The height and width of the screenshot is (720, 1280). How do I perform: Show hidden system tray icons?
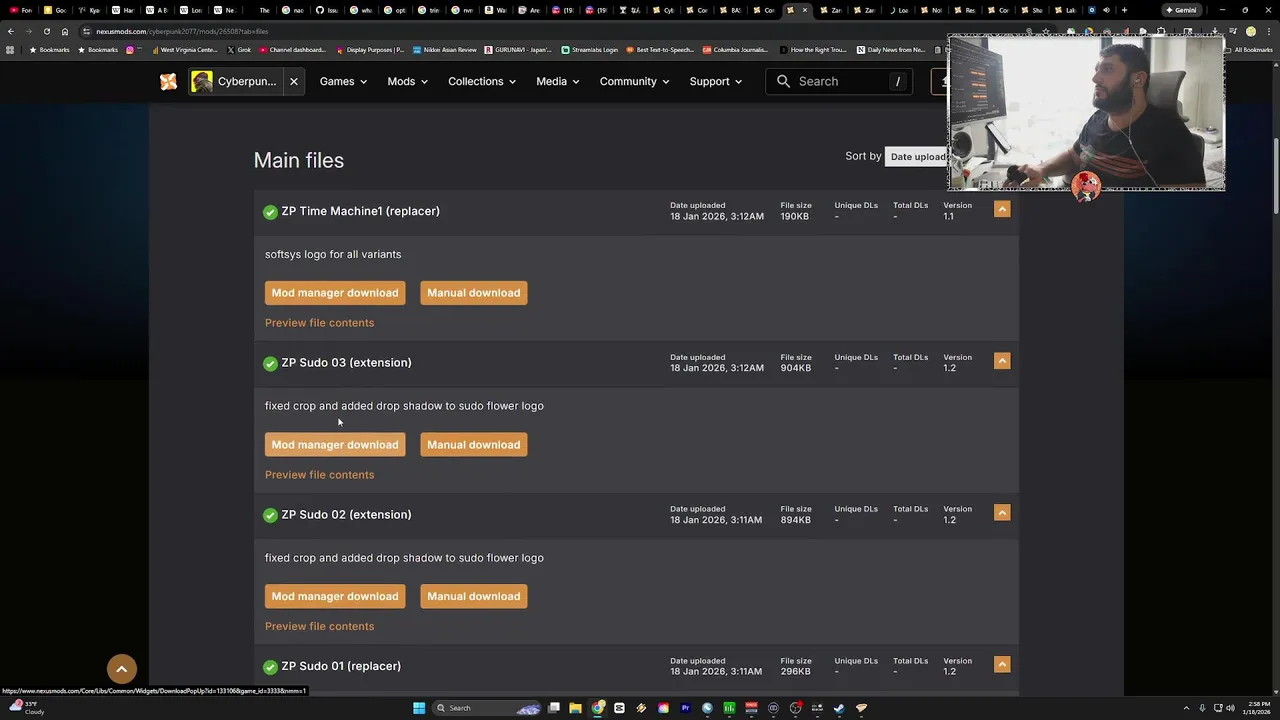coord(1186,708)
